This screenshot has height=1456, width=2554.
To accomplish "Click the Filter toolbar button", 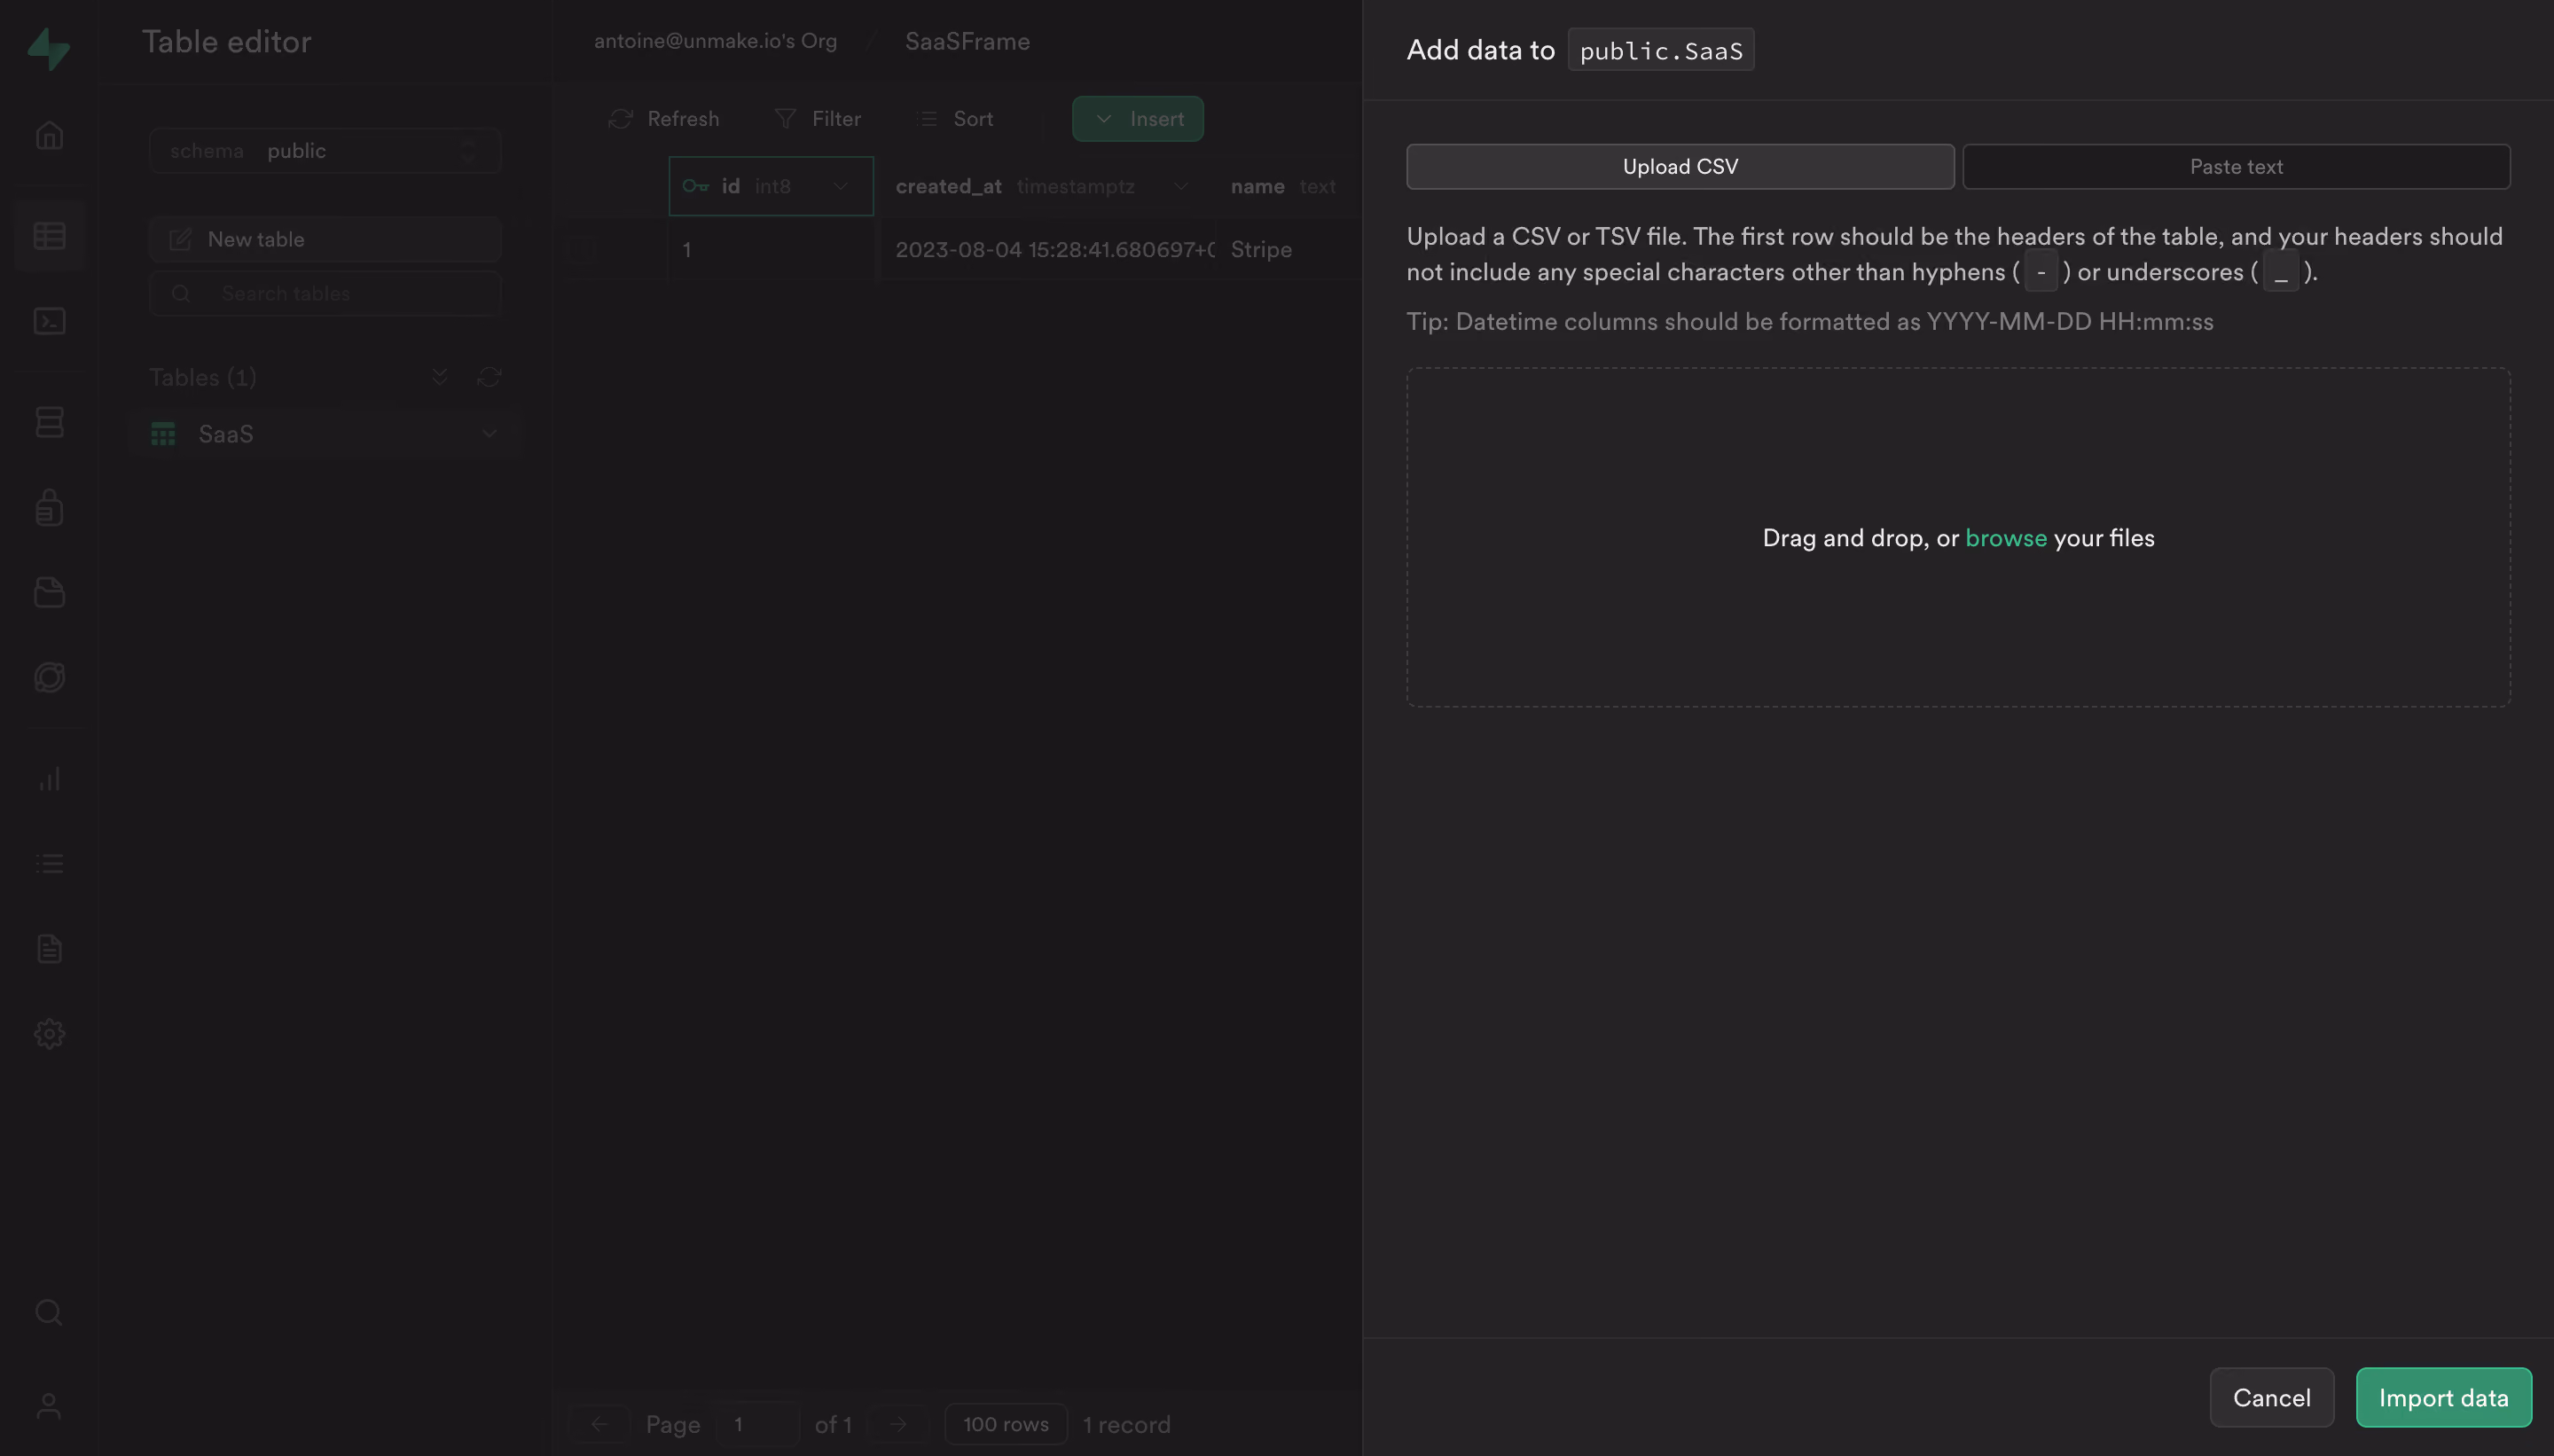I will 817,119.
